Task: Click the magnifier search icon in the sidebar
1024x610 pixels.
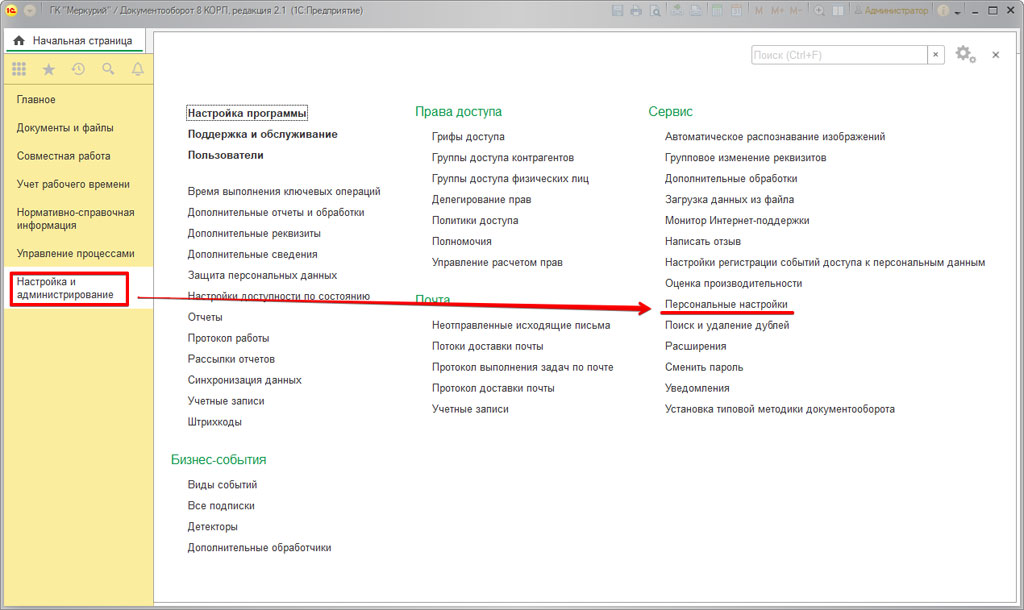Action: click(x=108, y=69)
